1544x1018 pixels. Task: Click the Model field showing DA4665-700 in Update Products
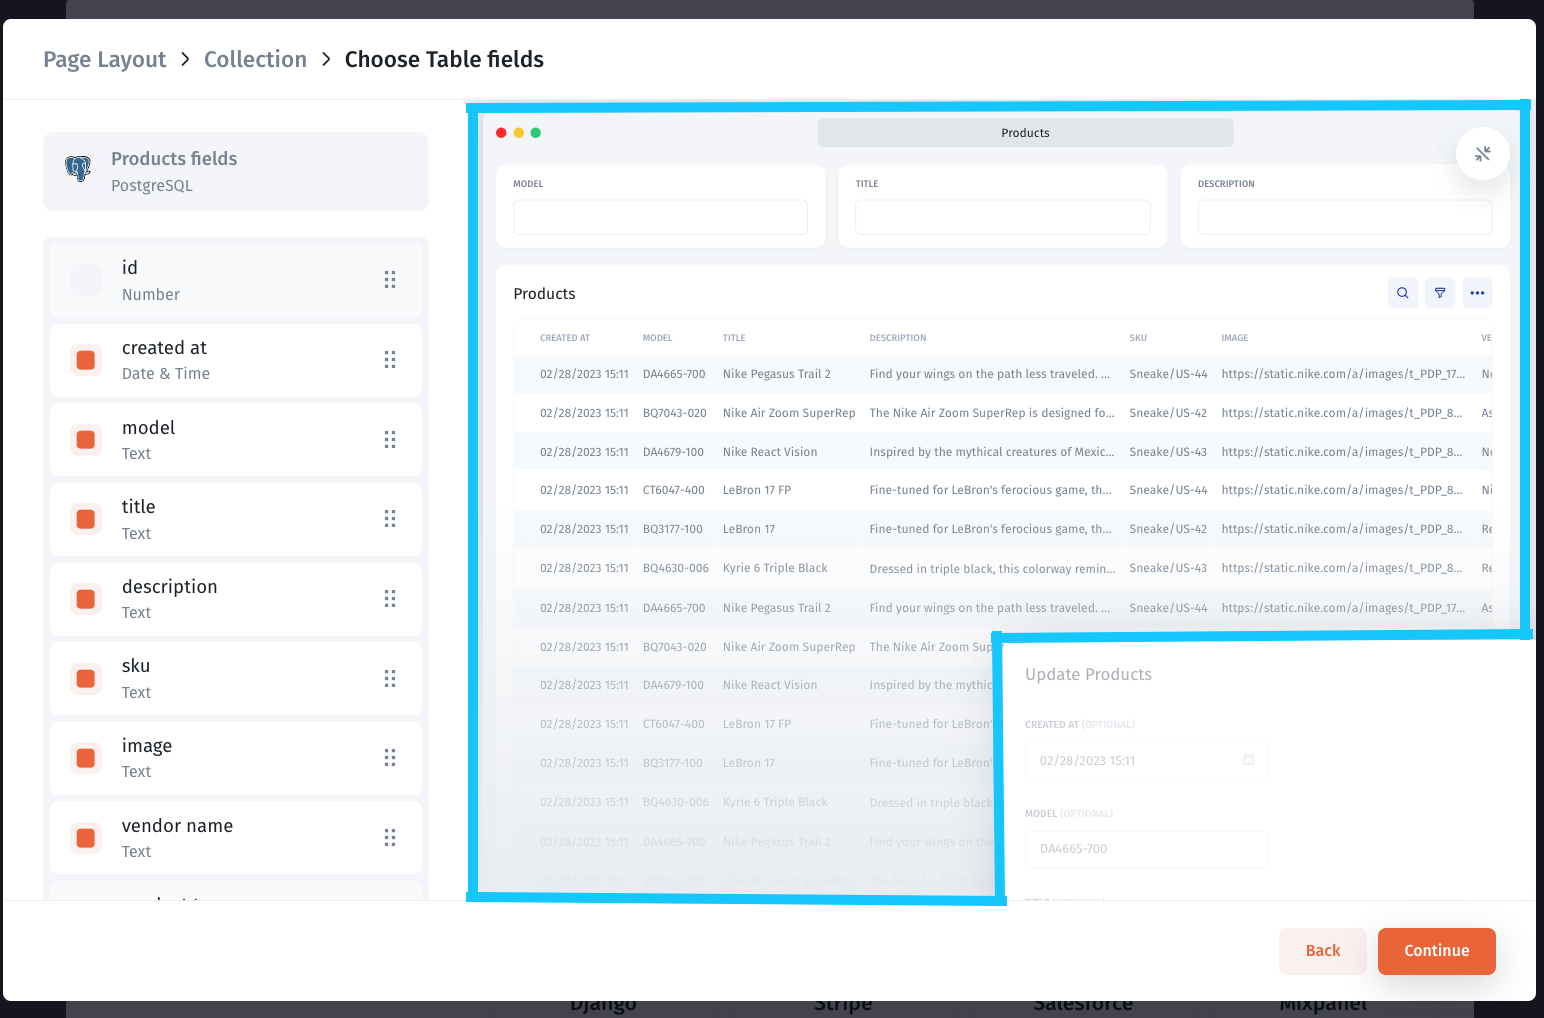click(x=1146, y=849)
